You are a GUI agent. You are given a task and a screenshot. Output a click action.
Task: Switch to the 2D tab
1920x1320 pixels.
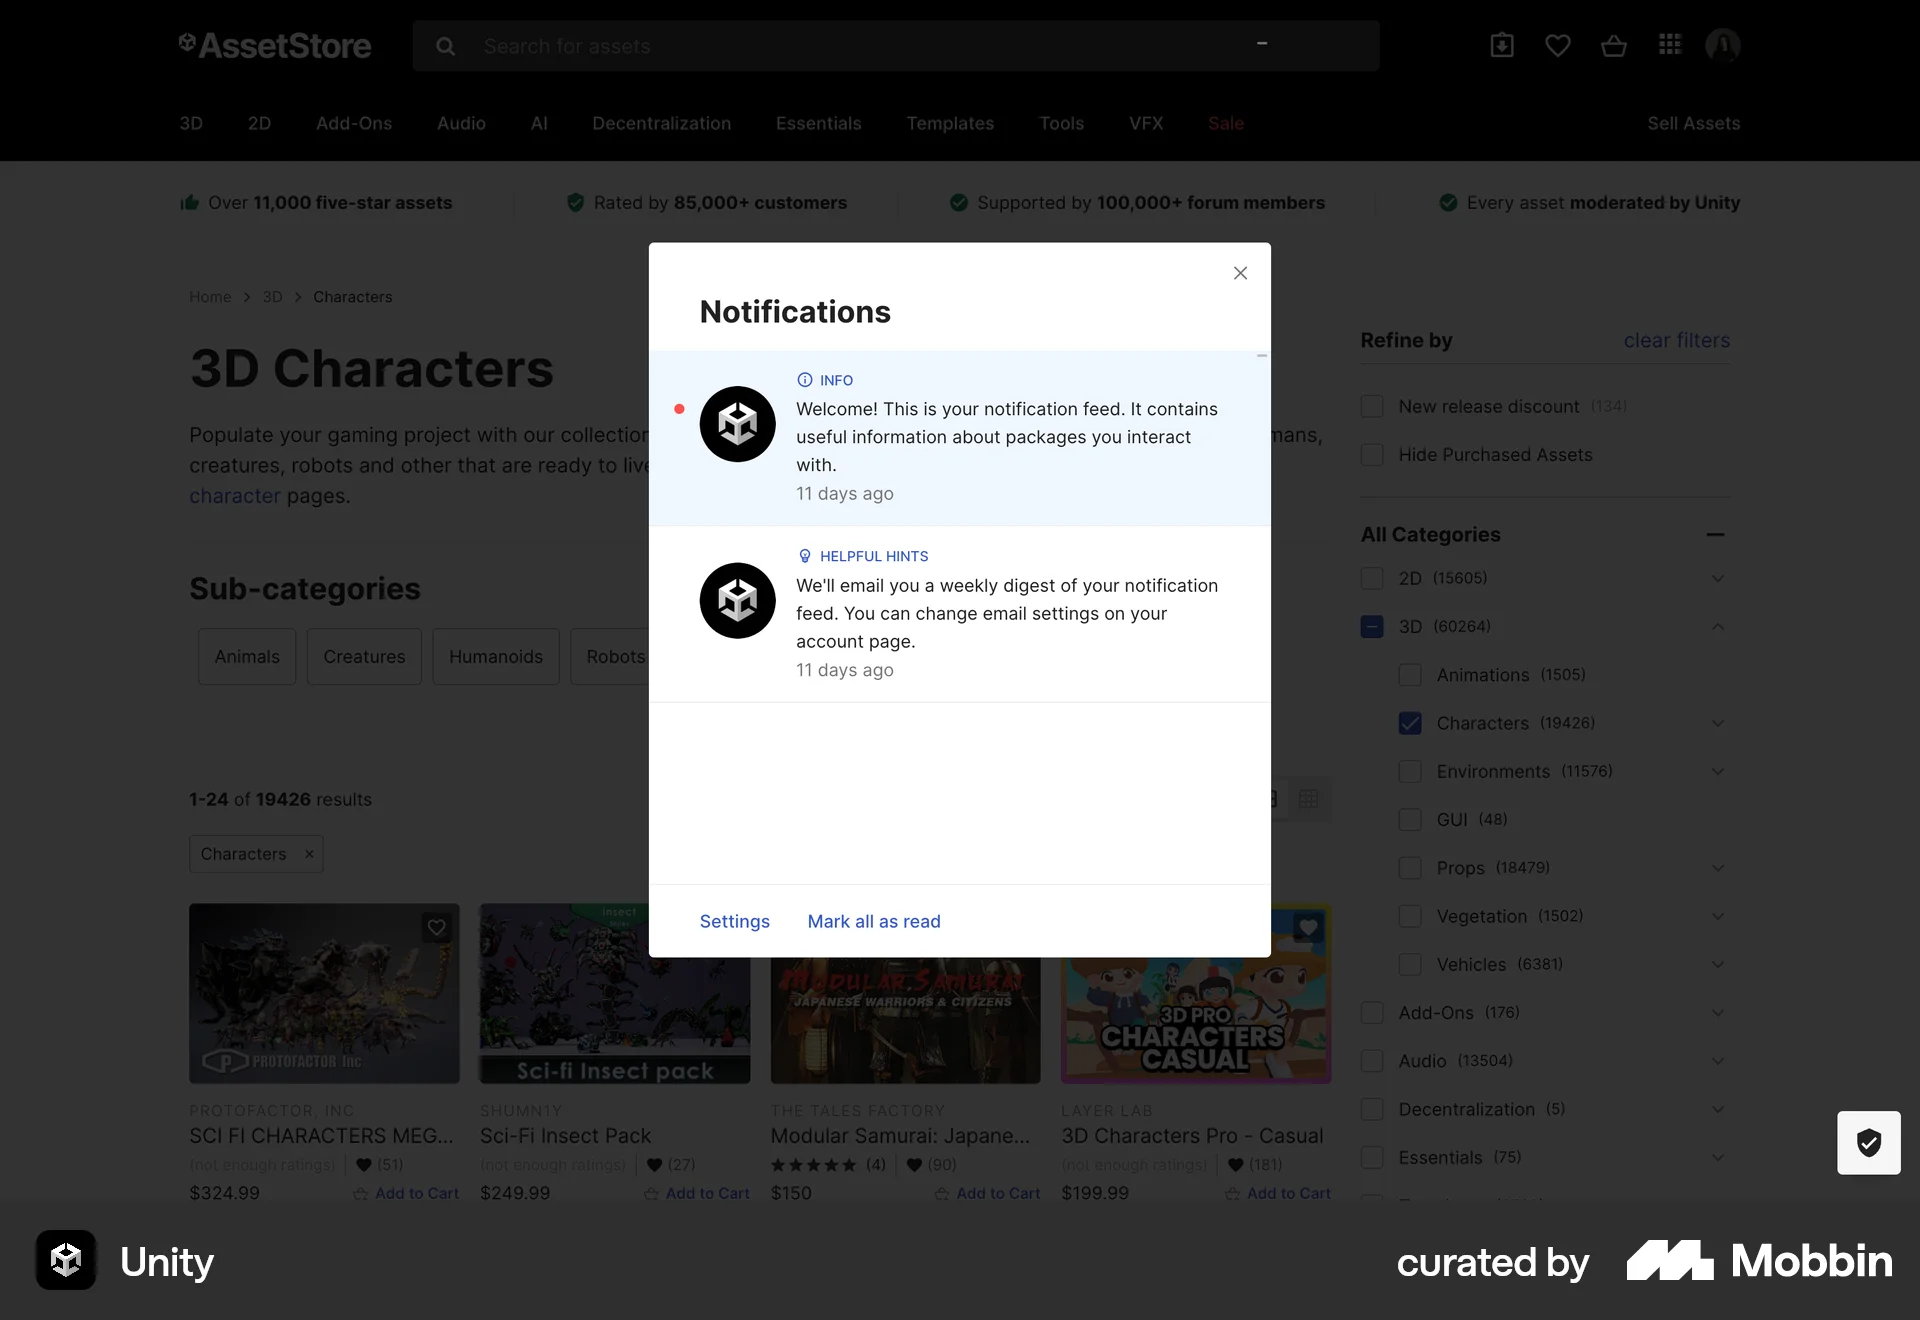pyautogui.click(x=259, y=123)
